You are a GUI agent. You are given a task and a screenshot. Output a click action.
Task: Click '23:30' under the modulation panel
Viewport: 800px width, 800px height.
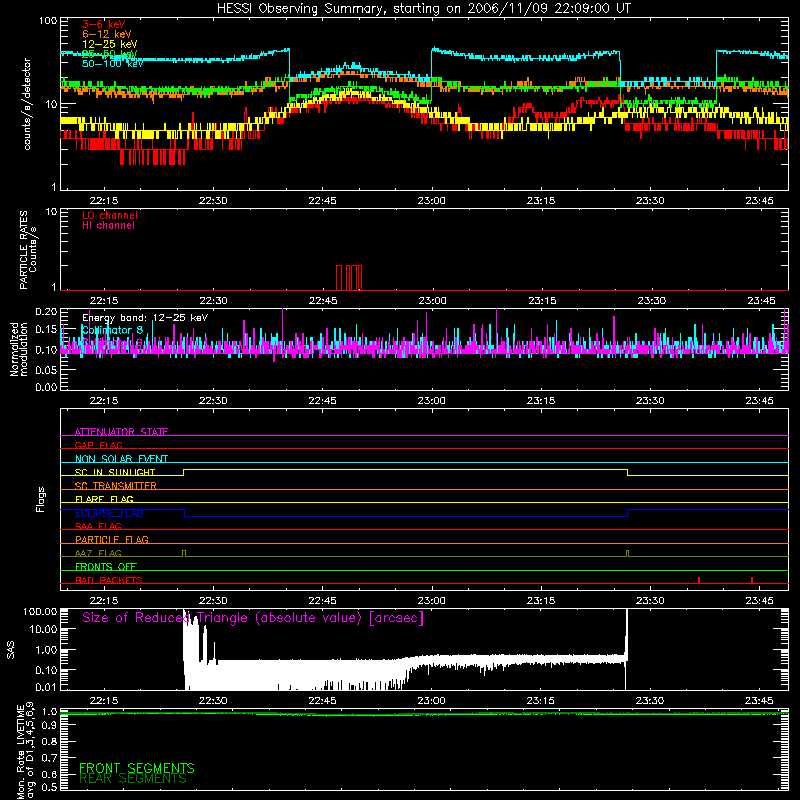(650, 401)
